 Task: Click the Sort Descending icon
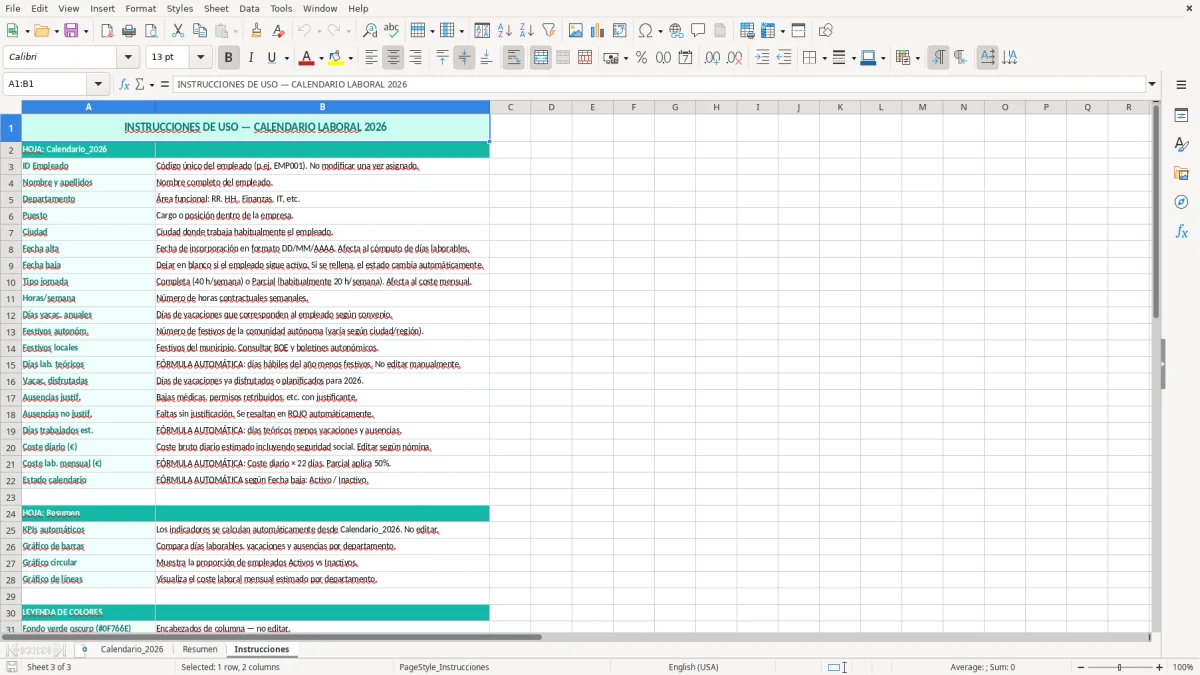[527, 31]
